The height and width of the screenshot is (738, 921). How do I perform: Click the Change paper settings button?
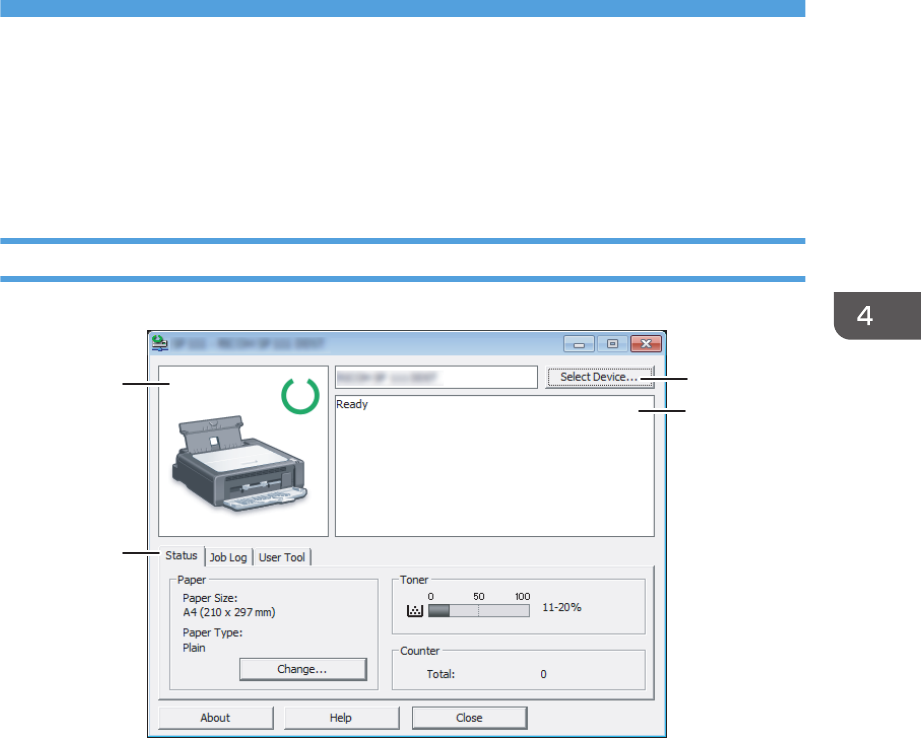click(302, 669)
